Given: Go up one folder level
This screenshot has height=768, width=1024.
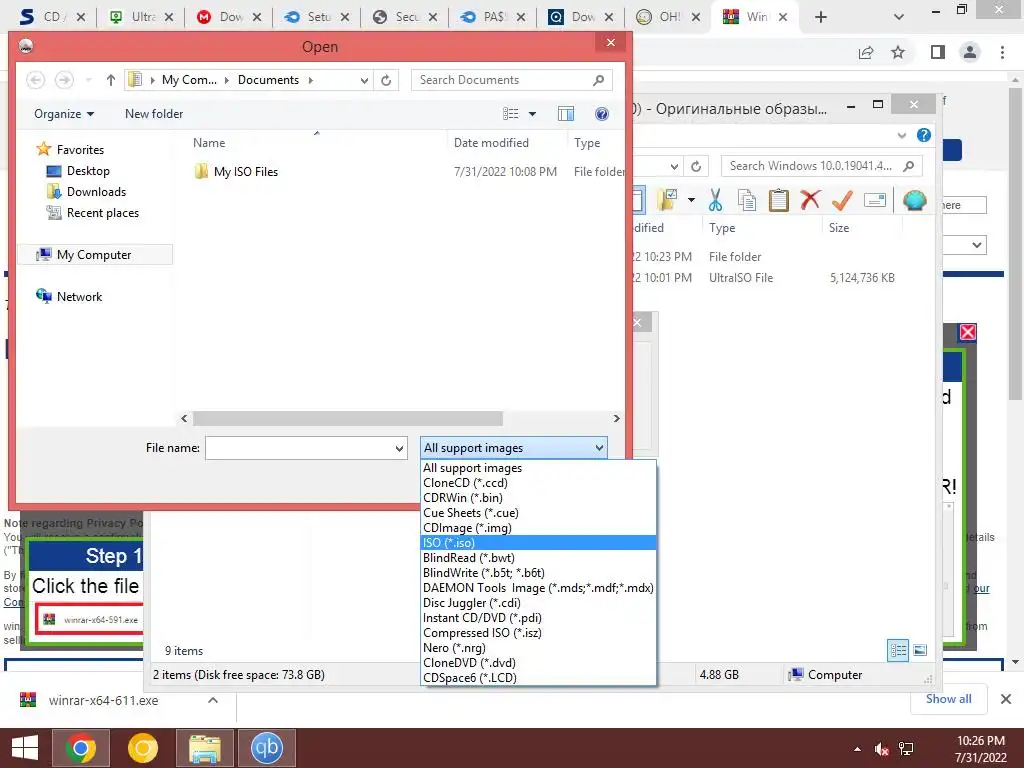Looking at the screenshot, I should (x=110, y=80).
